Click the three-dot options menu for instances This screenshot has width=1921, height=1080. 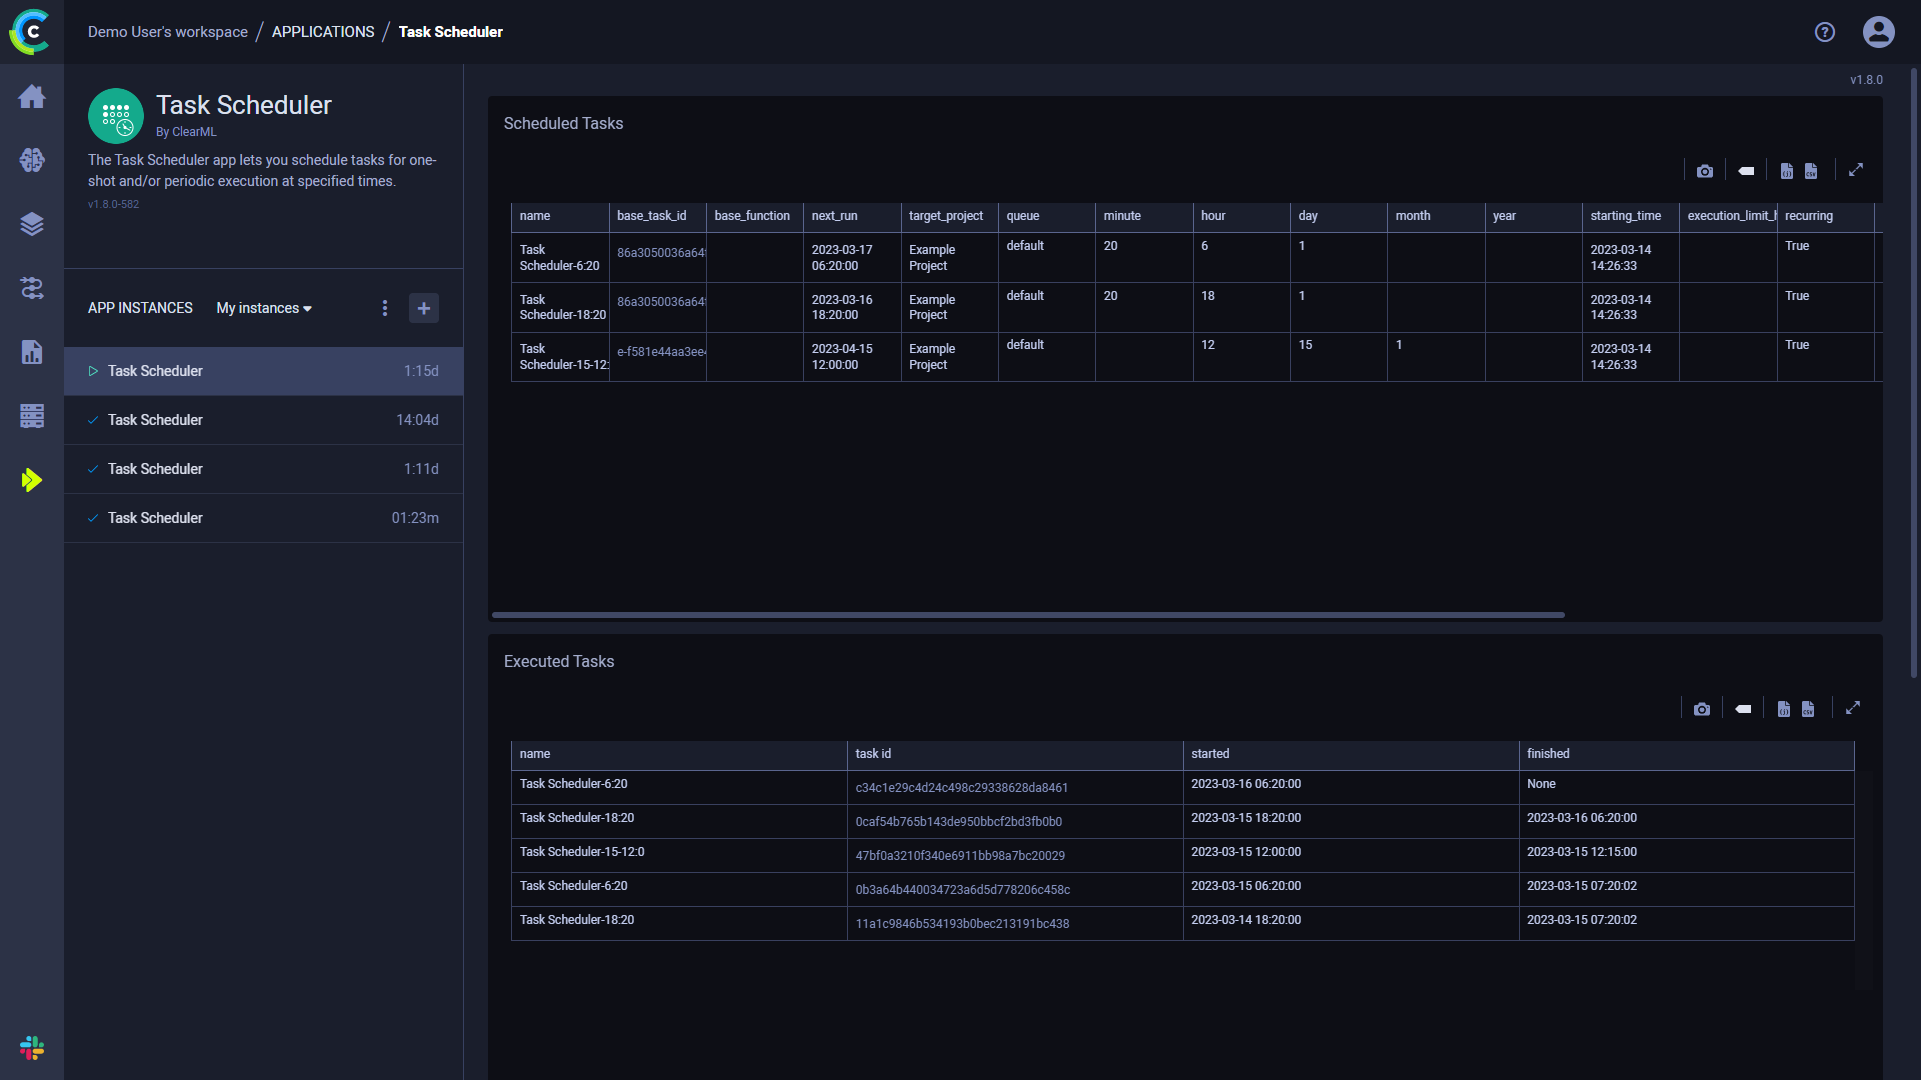pos(385,307)
